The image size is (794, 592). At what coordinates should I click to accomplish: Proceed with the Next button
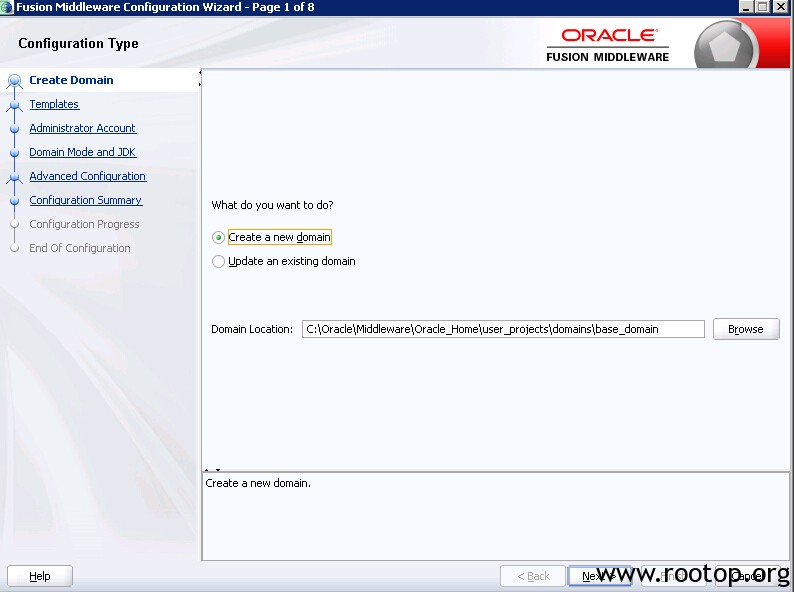click(600, 576)
